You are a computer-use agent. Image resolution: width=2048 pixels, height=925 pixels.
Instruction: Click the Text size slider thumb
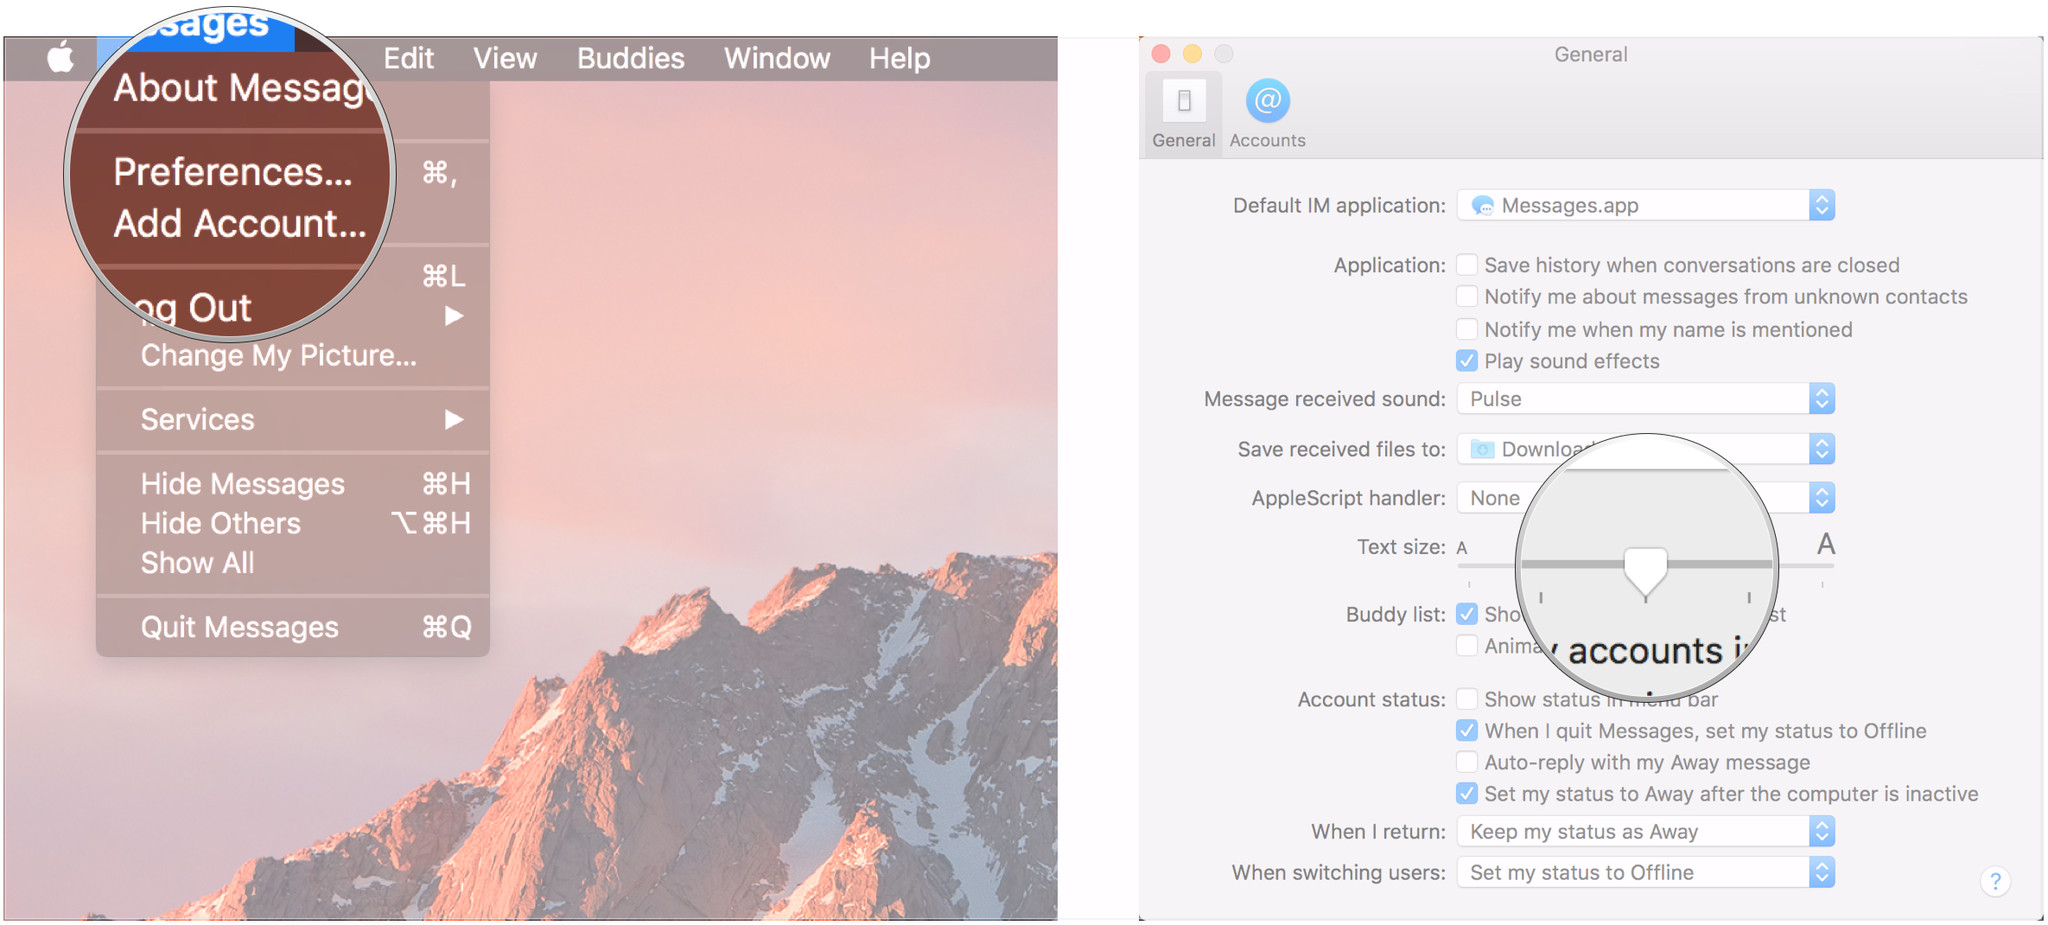click(1645, 572)
